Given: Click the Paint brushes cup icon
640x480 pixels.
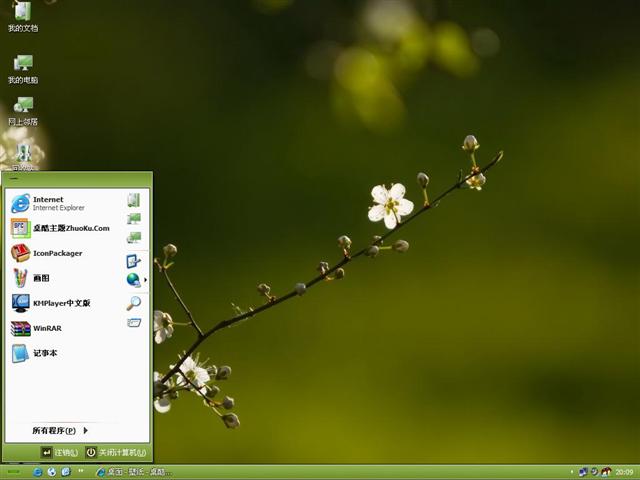Looking at the screenshot, I should (x=20, y=278).
